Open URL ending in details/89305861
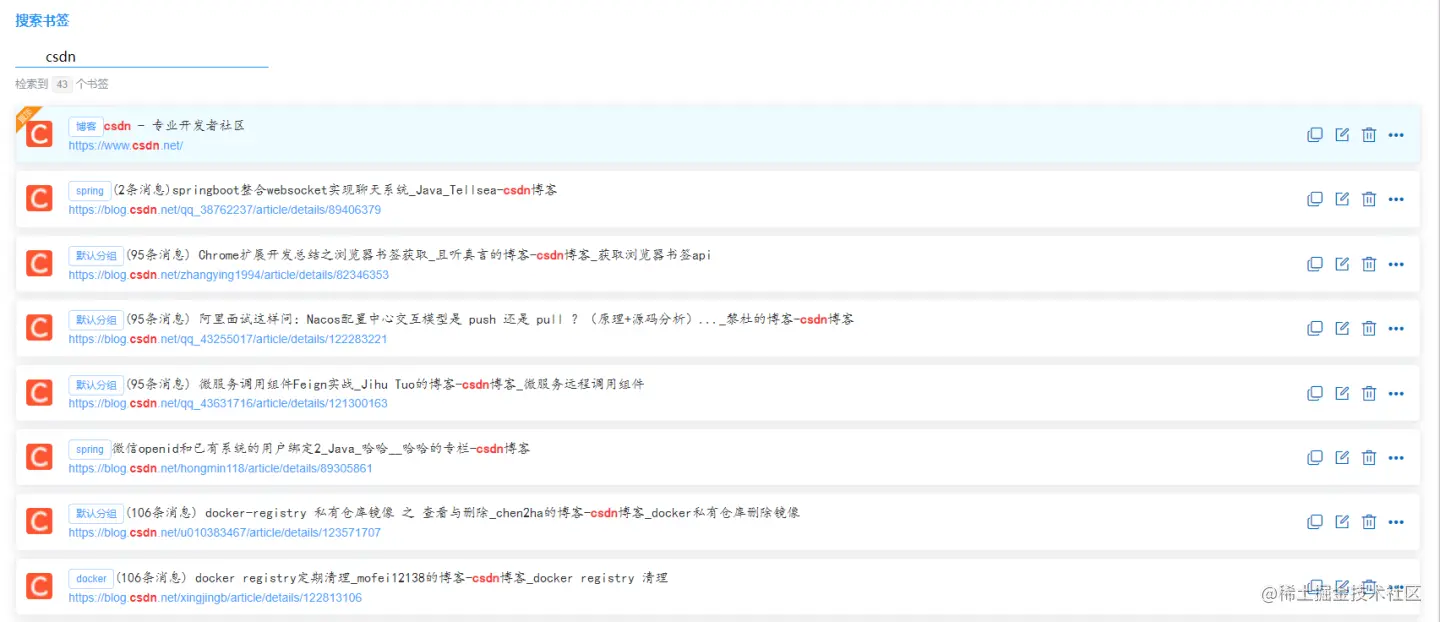The height and width of the screenshot is (622, 1440). click(221, 468)
